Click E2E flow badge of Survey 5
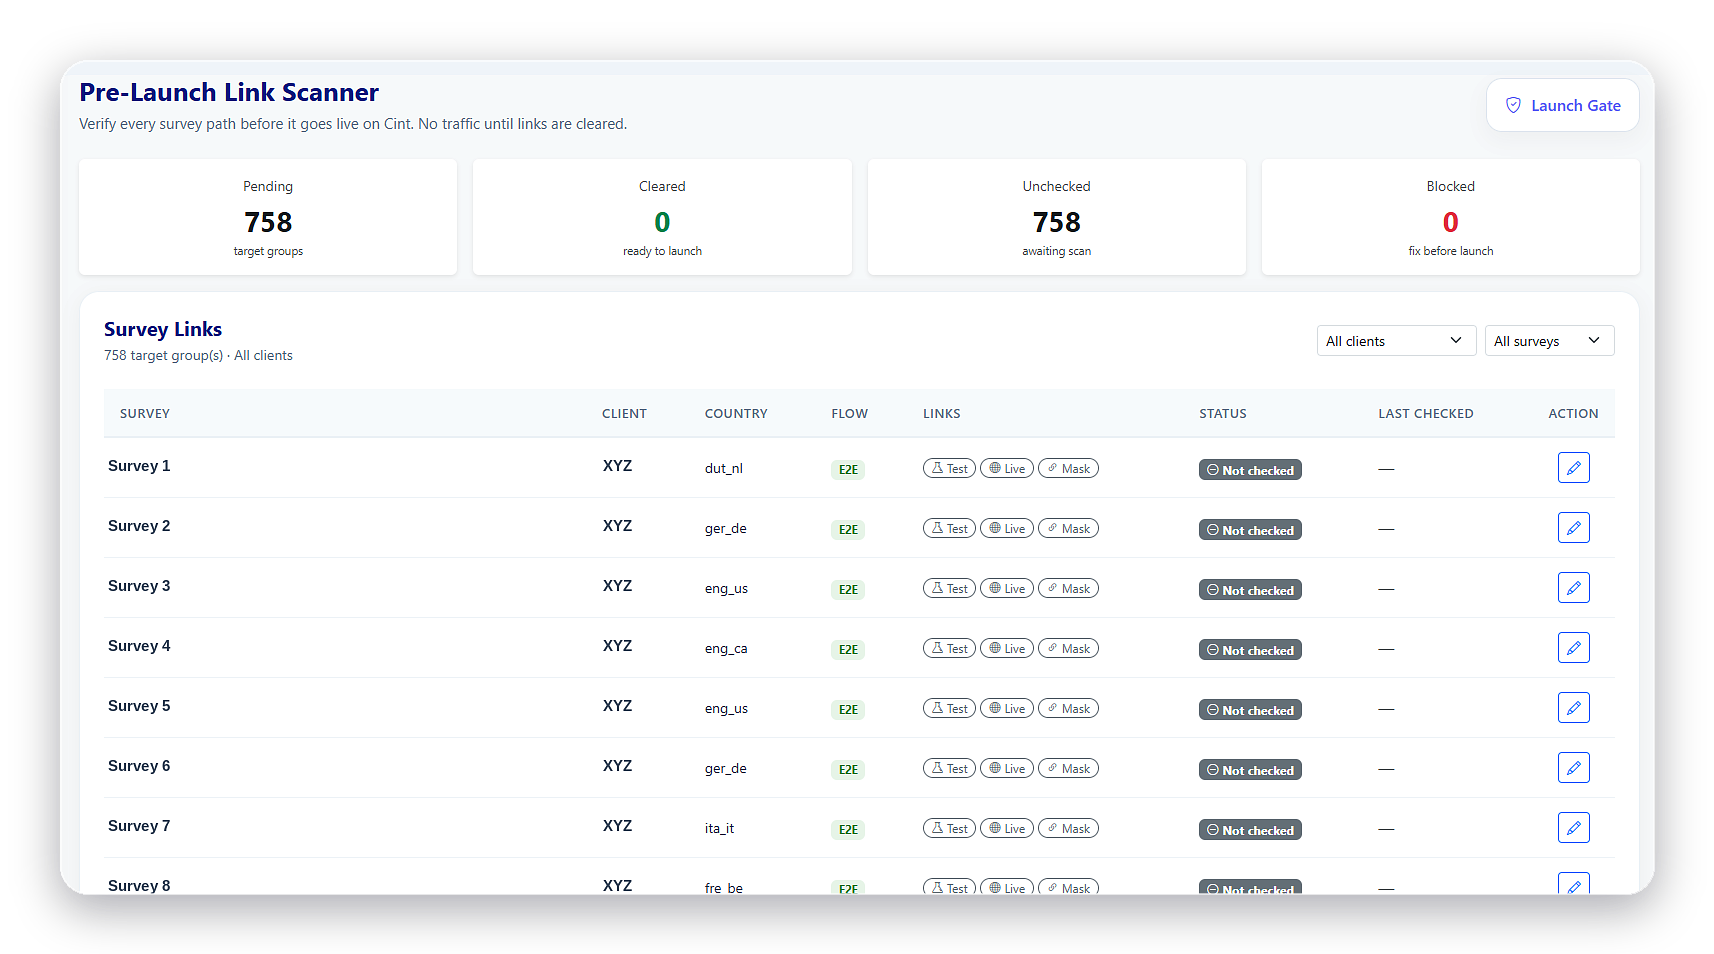 [848, 710]
